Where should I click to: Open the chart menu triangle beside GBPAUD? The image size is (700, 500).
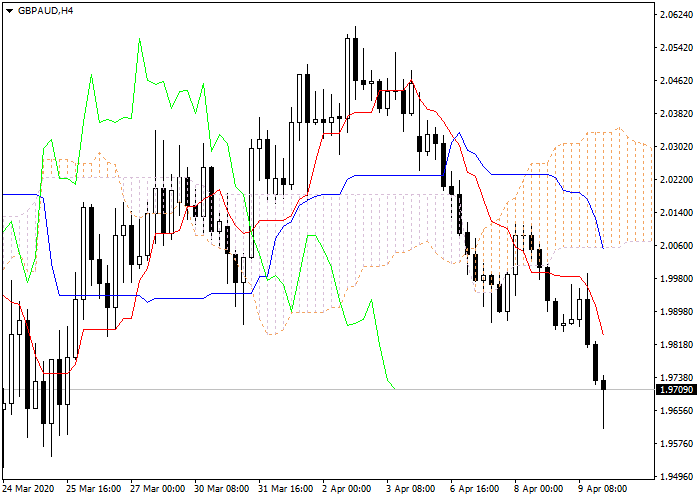pos(9,11)
